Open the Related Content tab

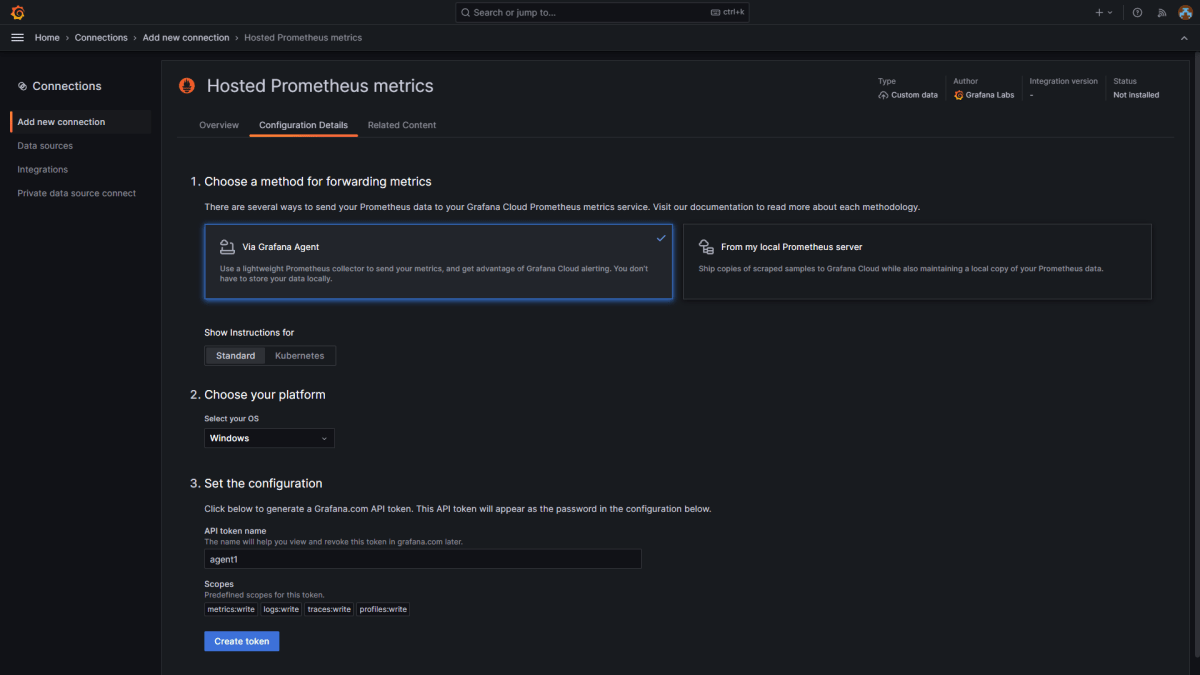401,125
